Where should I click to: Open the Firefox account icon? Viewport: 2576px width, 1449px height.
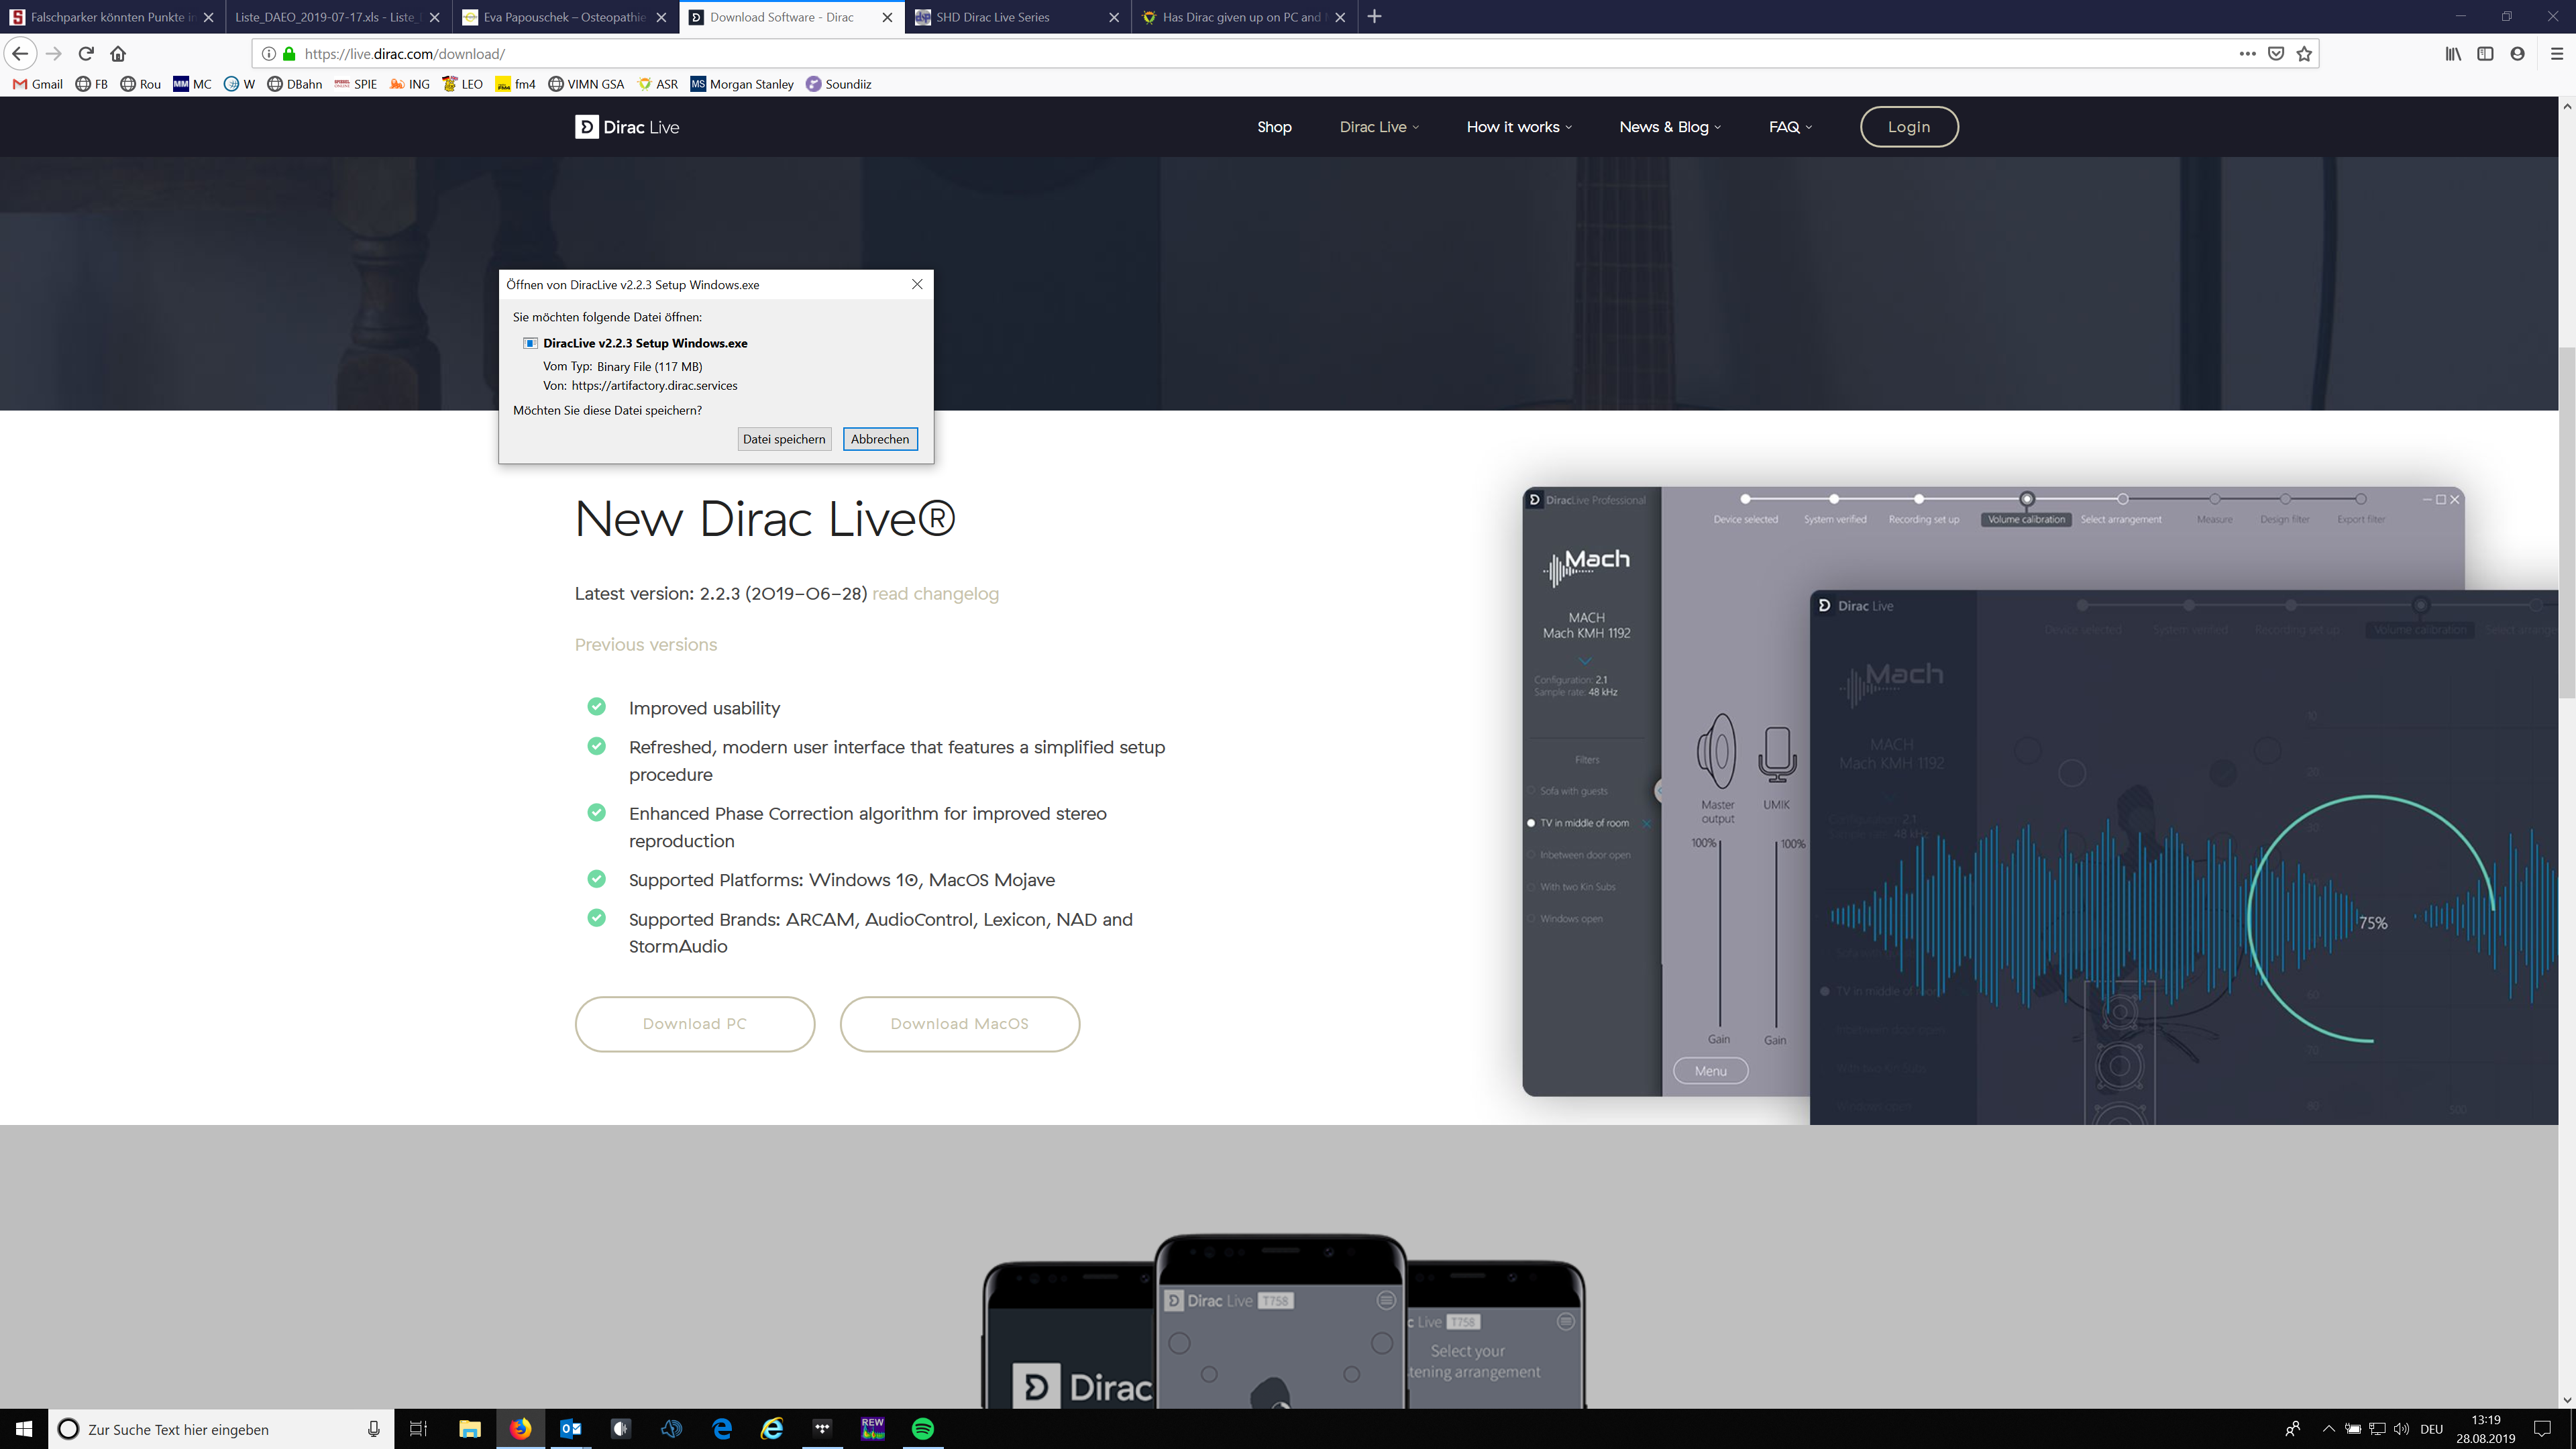click(x=2517, y=54)
